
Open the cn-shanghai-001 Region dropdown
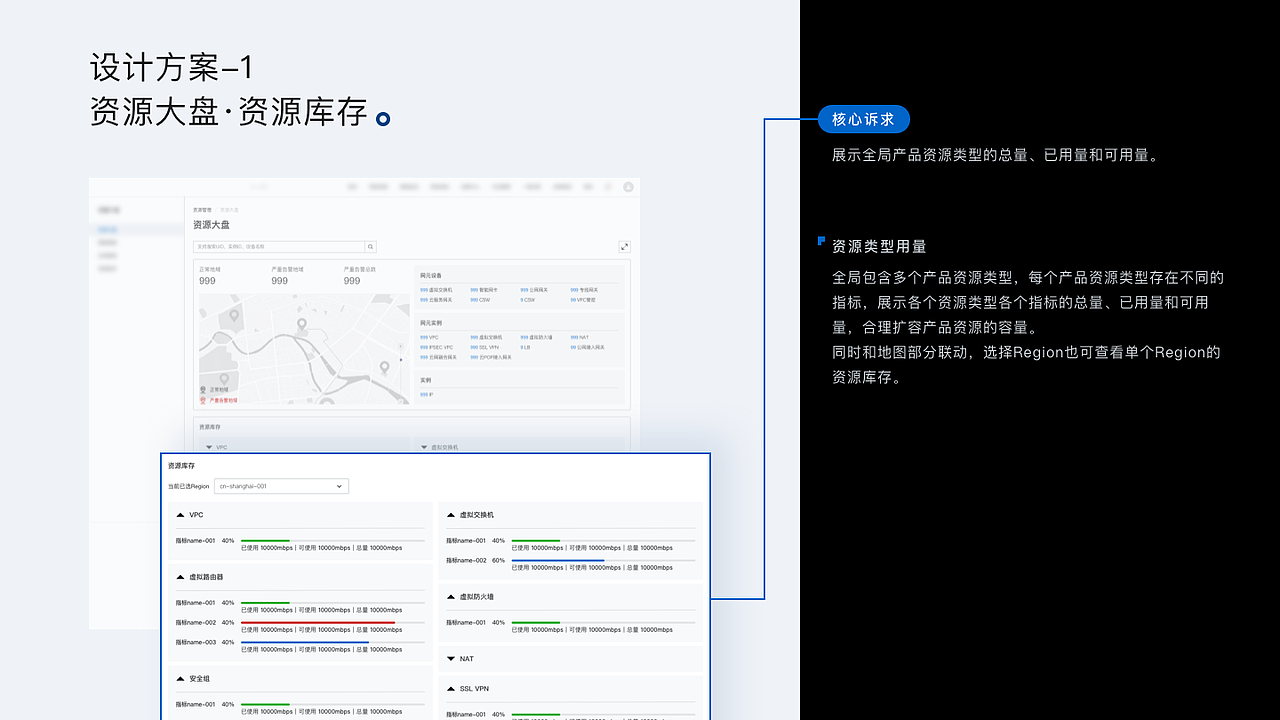pyautogui.click(x=280, y=486)
